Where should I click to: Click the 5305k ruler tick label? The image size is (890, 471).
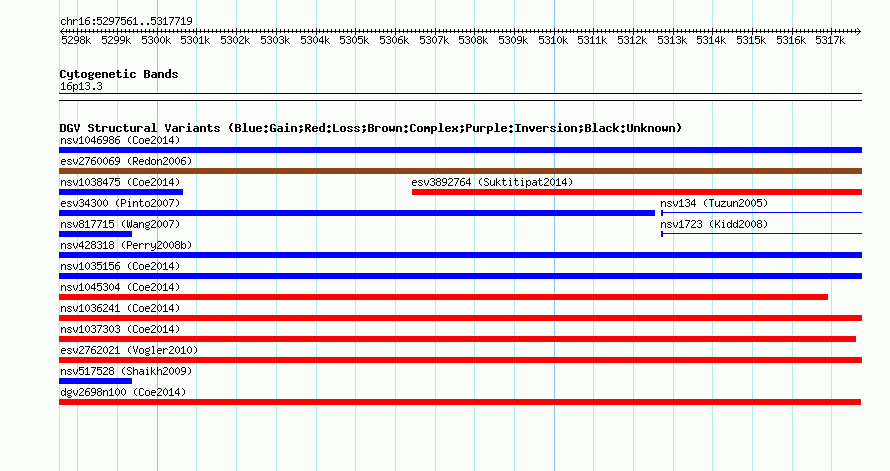click(x=354, y=40)
